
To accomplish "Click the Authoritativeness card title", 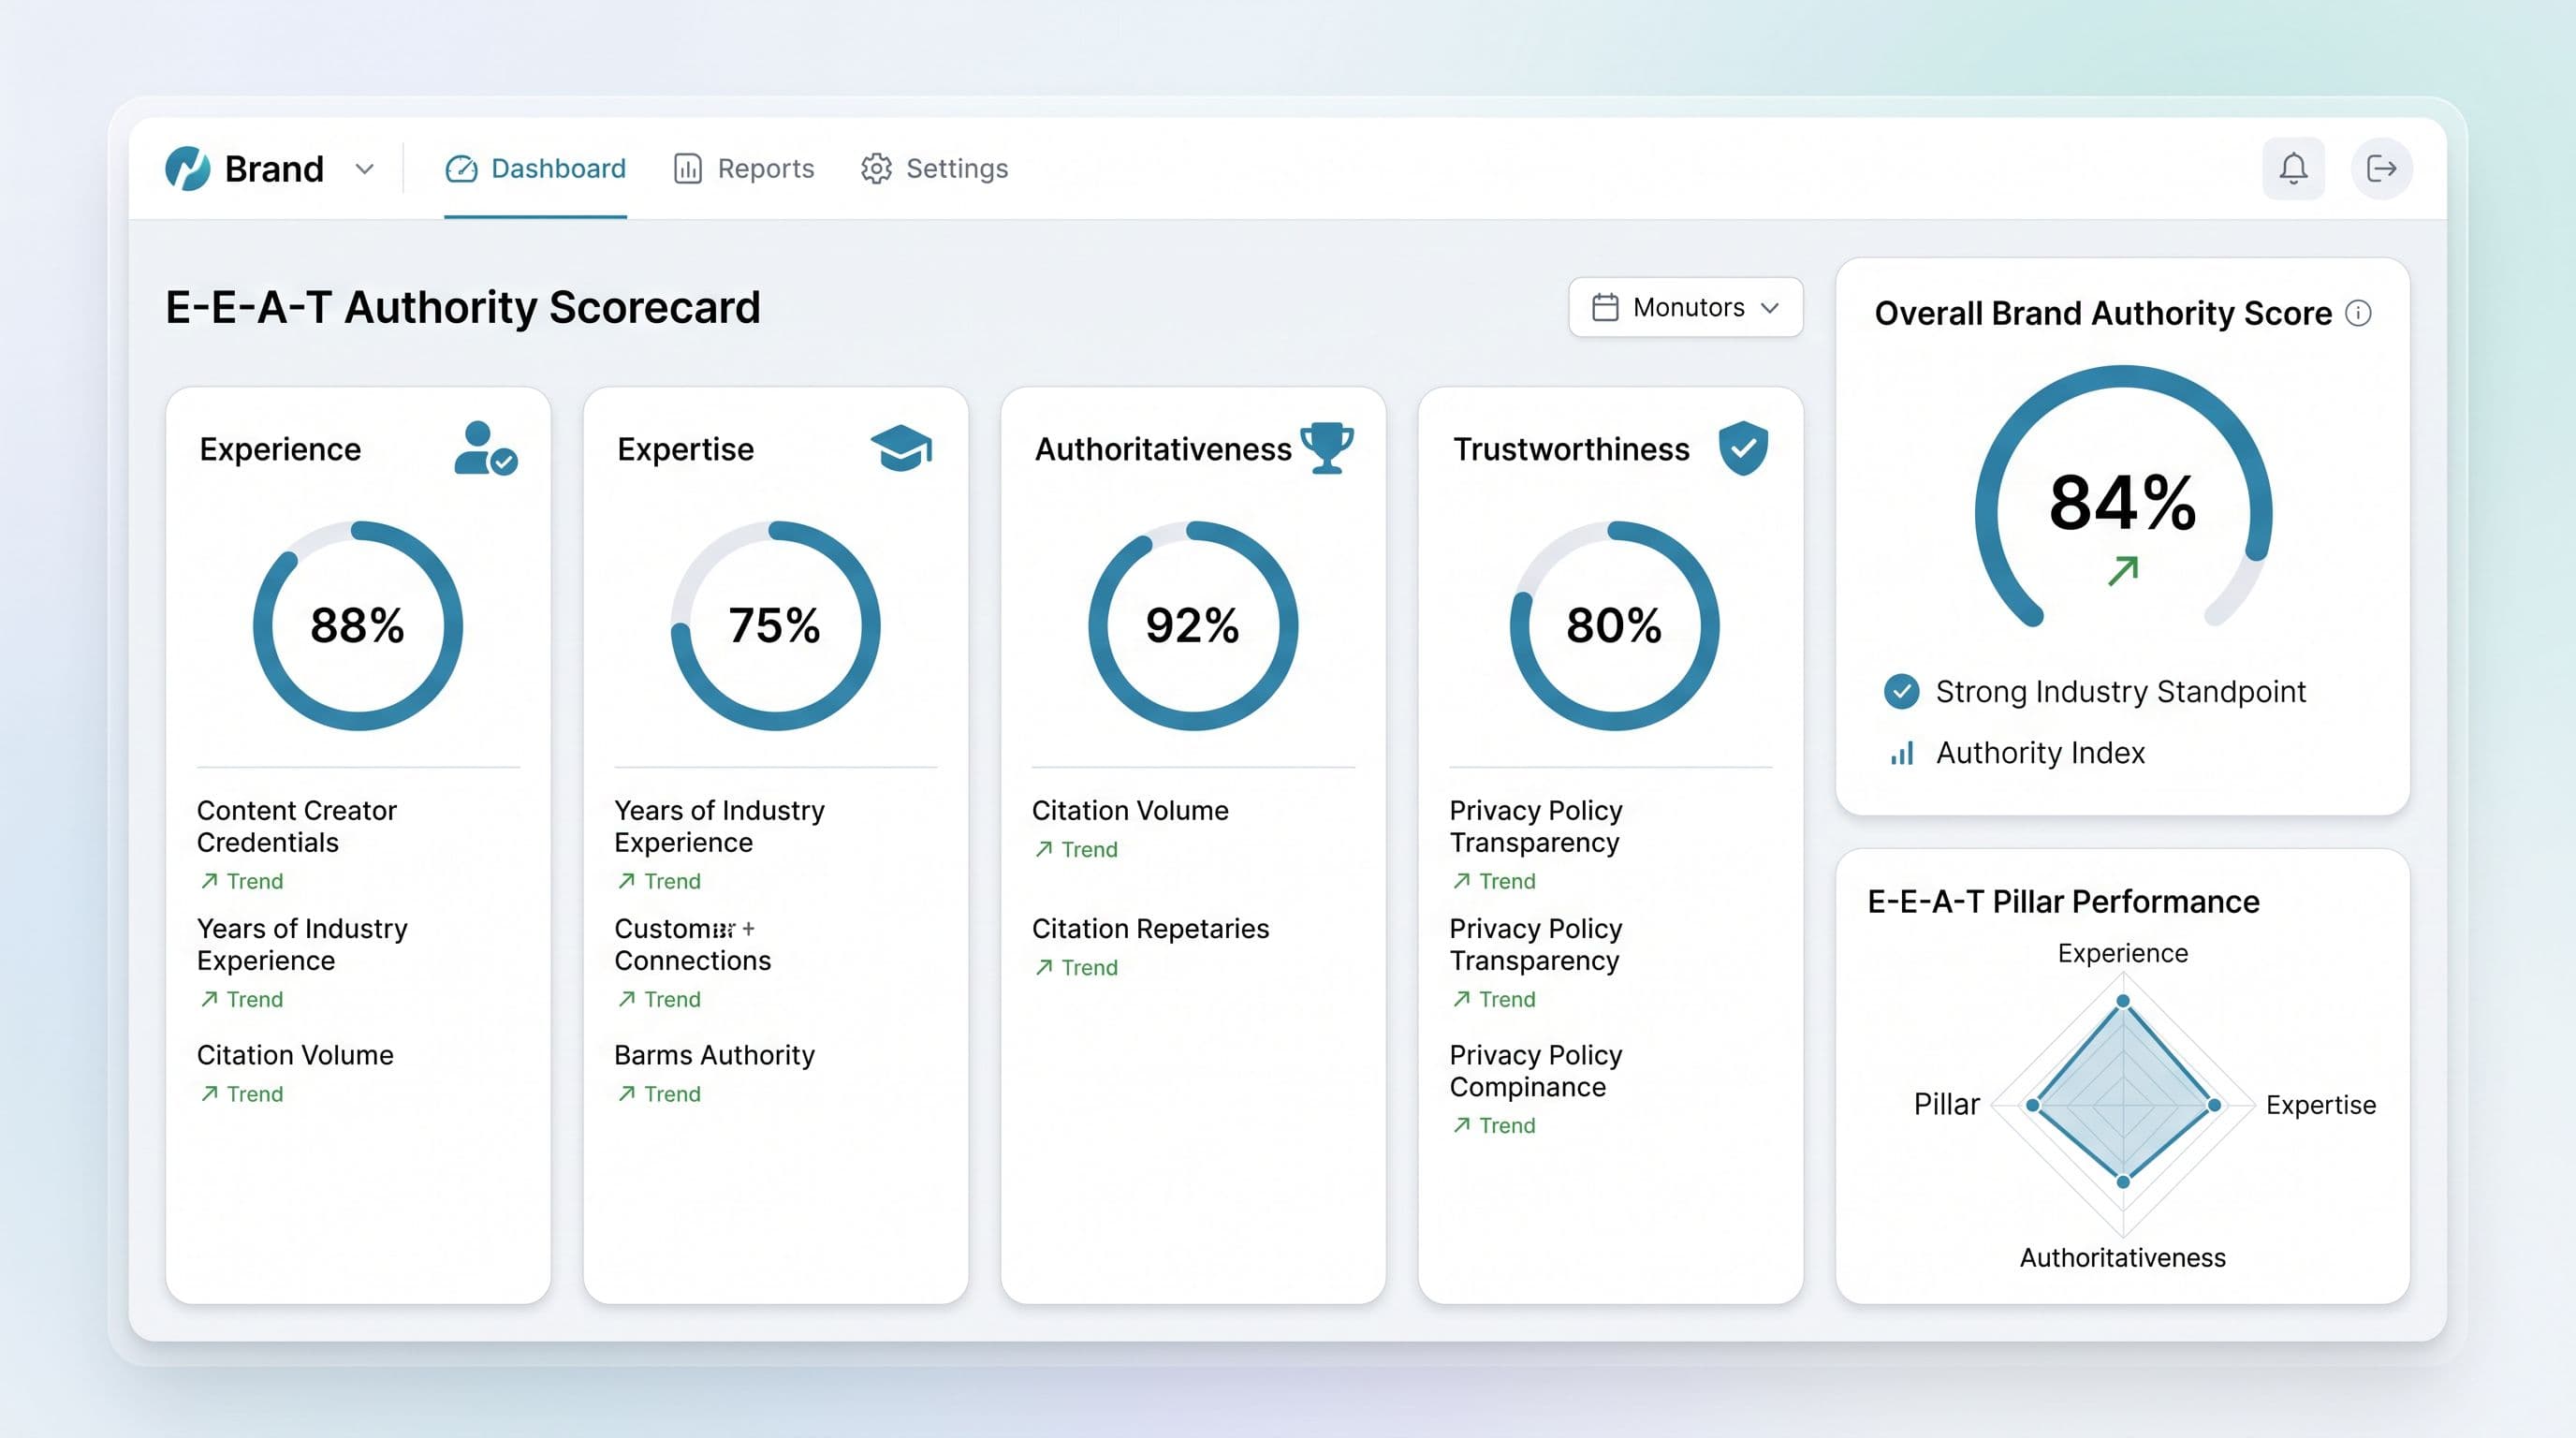I will 1163,449.
